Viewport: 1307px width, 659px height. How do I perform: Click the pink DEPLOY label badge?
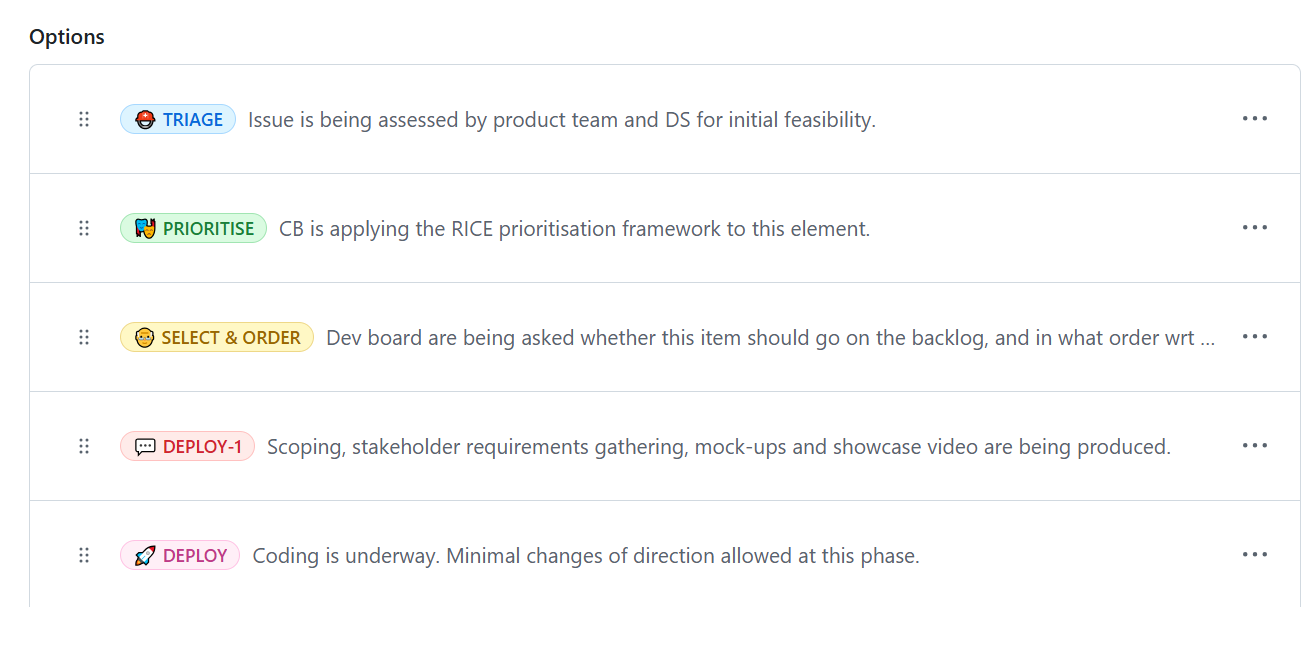click(180, 556)
